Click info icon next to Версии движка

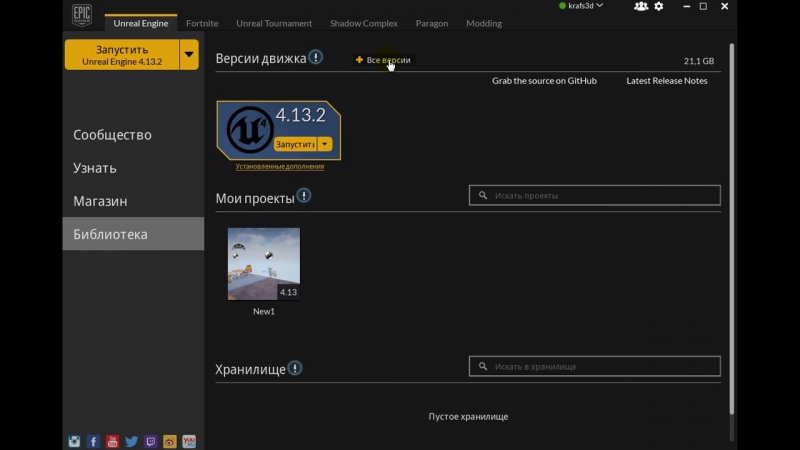316,57
